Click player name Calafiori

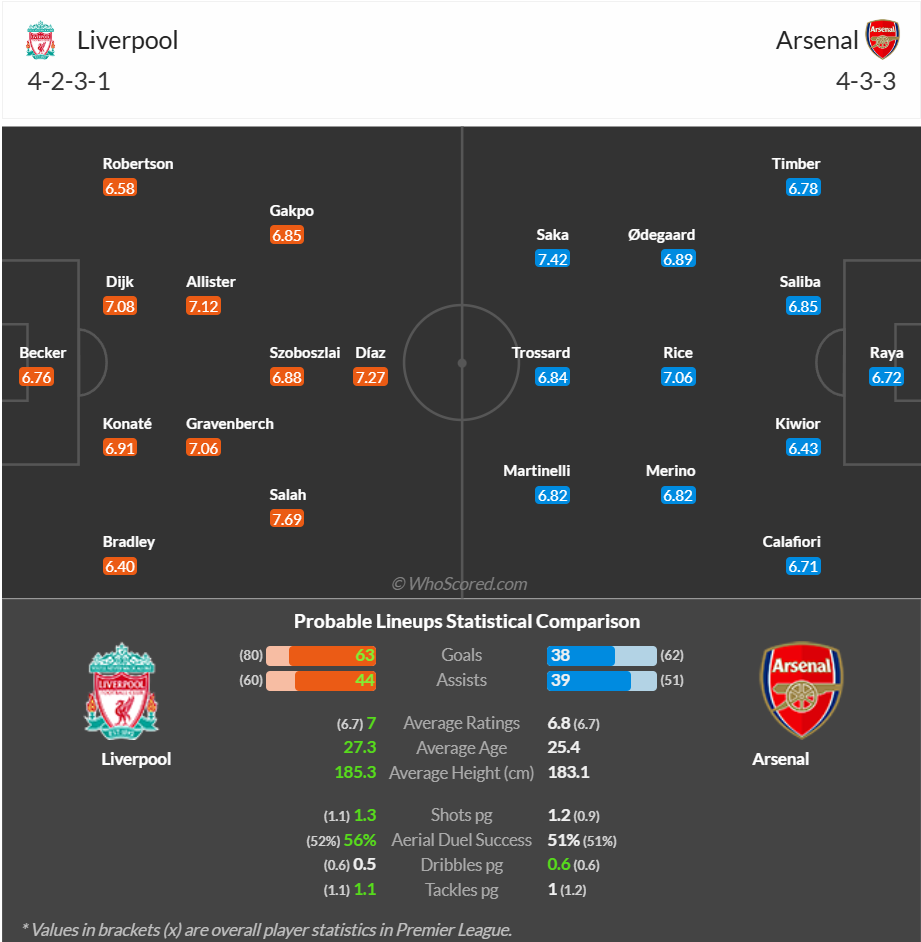click(x=791, y=542)
